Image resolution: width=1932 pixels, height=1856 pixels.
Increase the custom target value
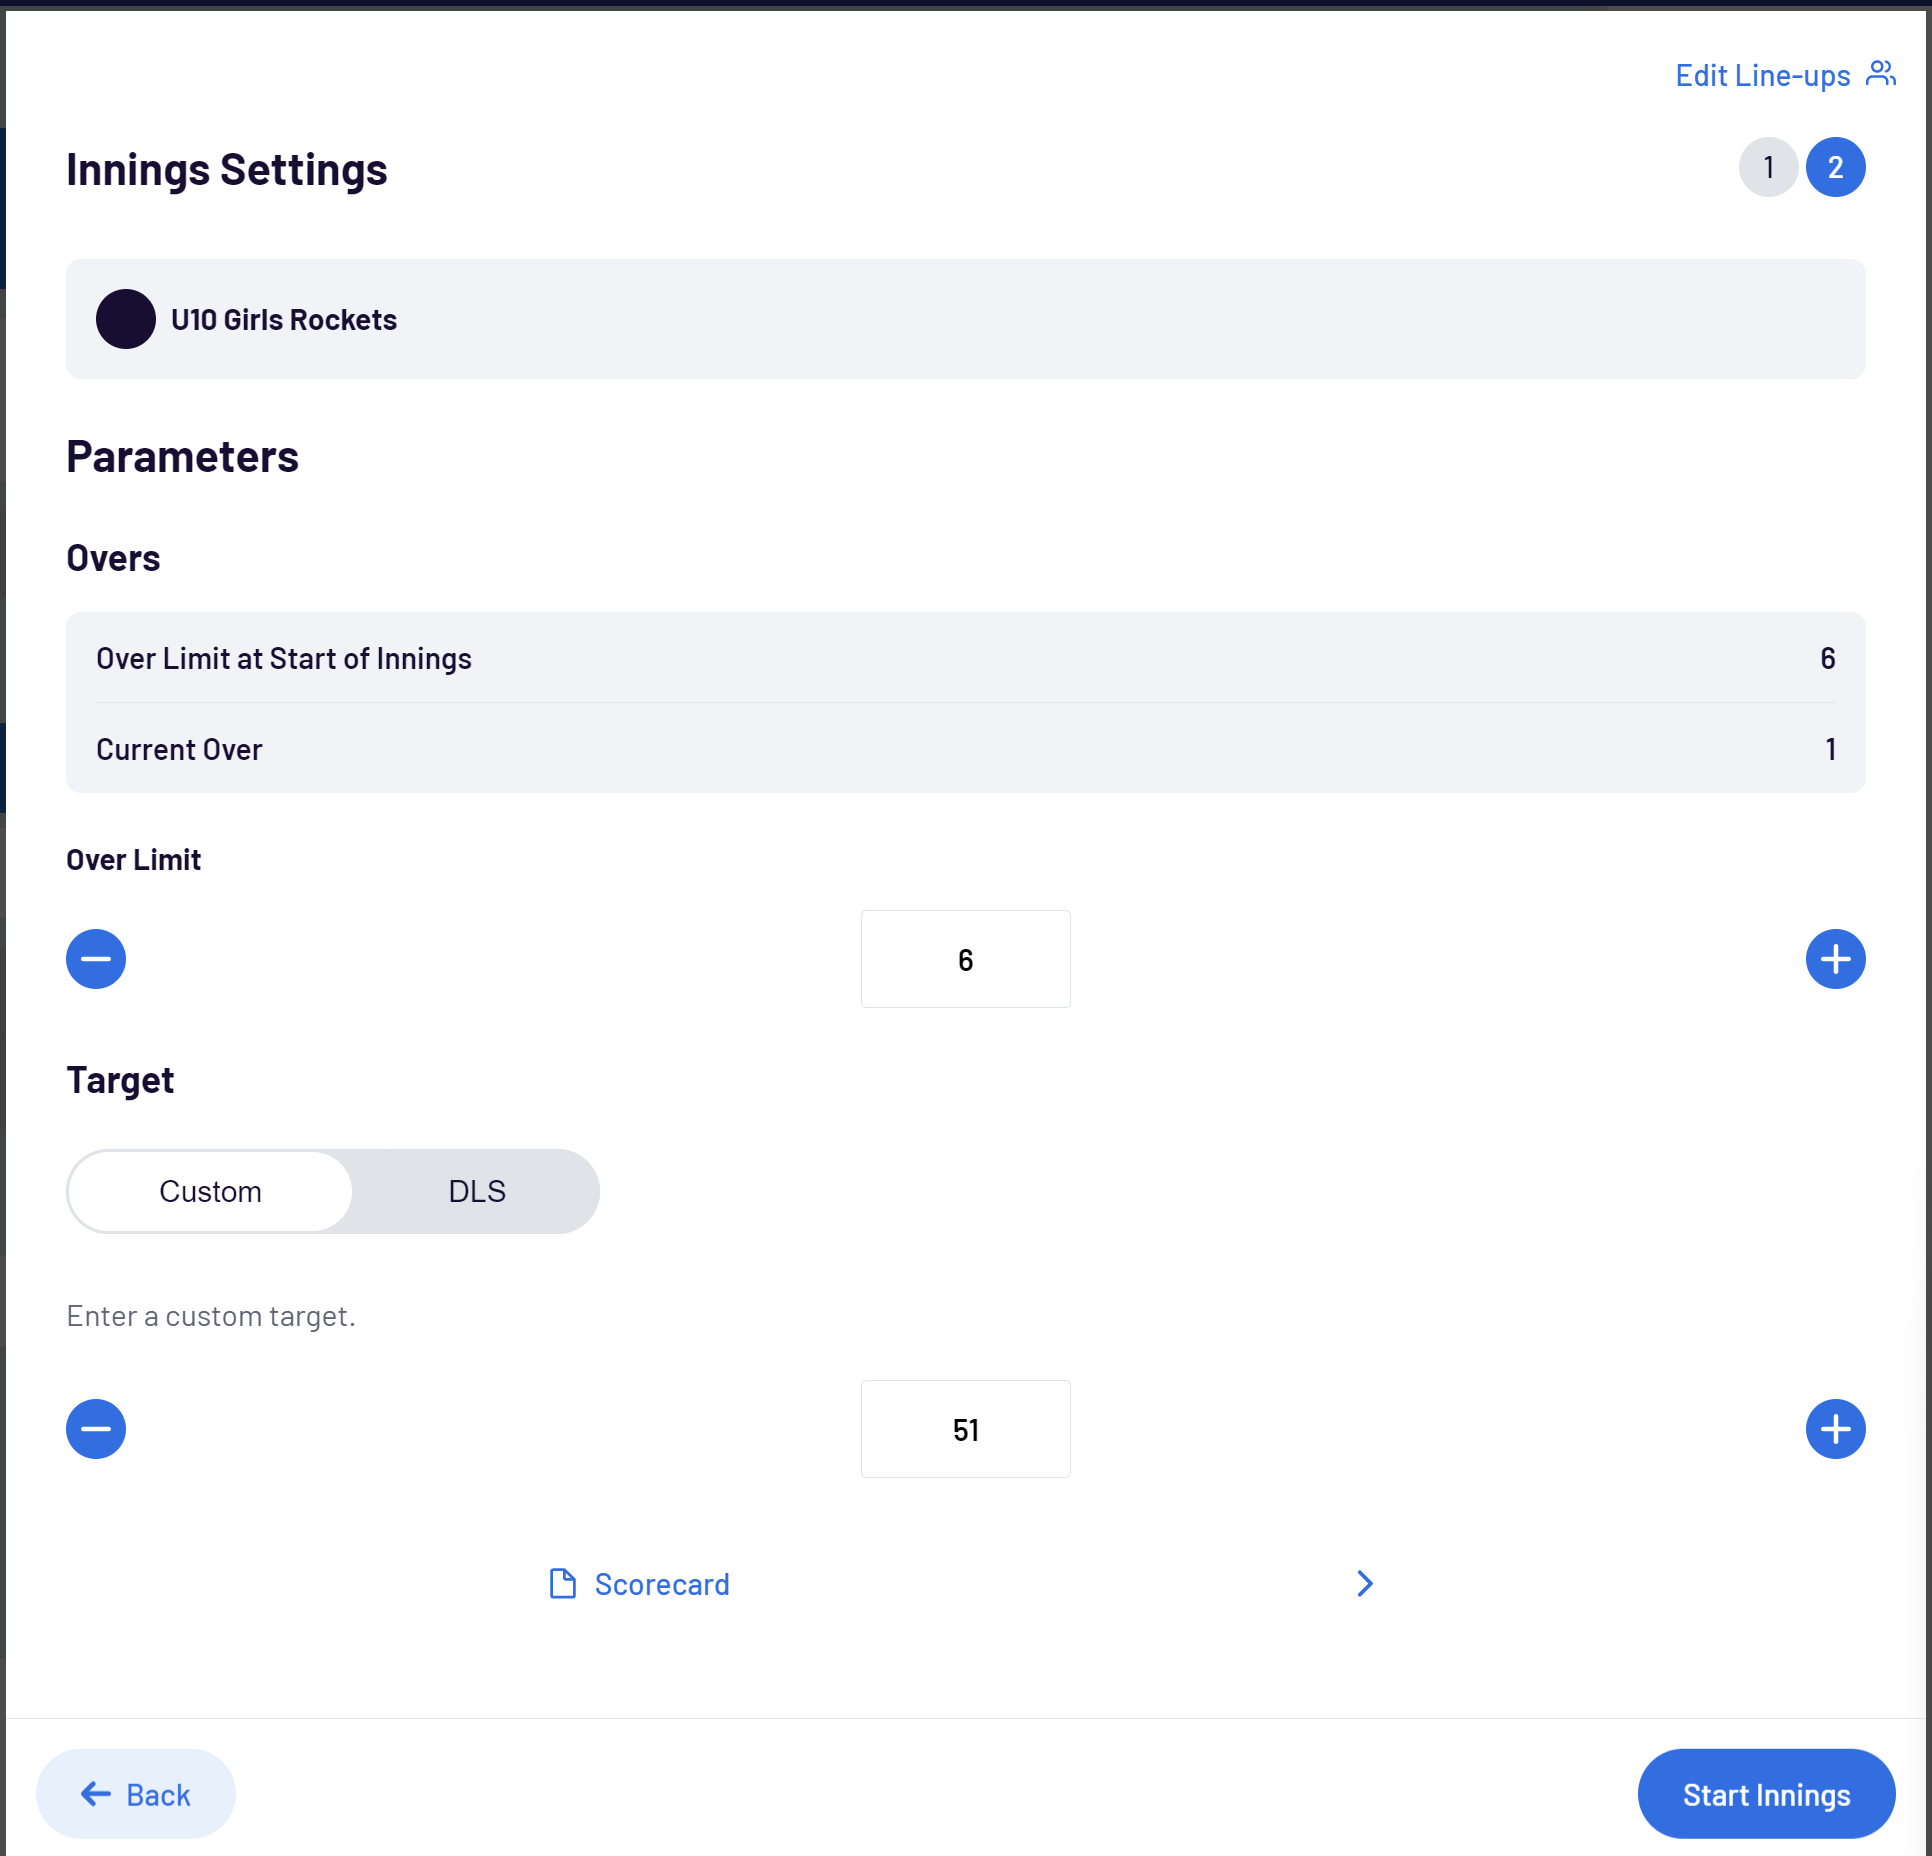[1834, 1429]
